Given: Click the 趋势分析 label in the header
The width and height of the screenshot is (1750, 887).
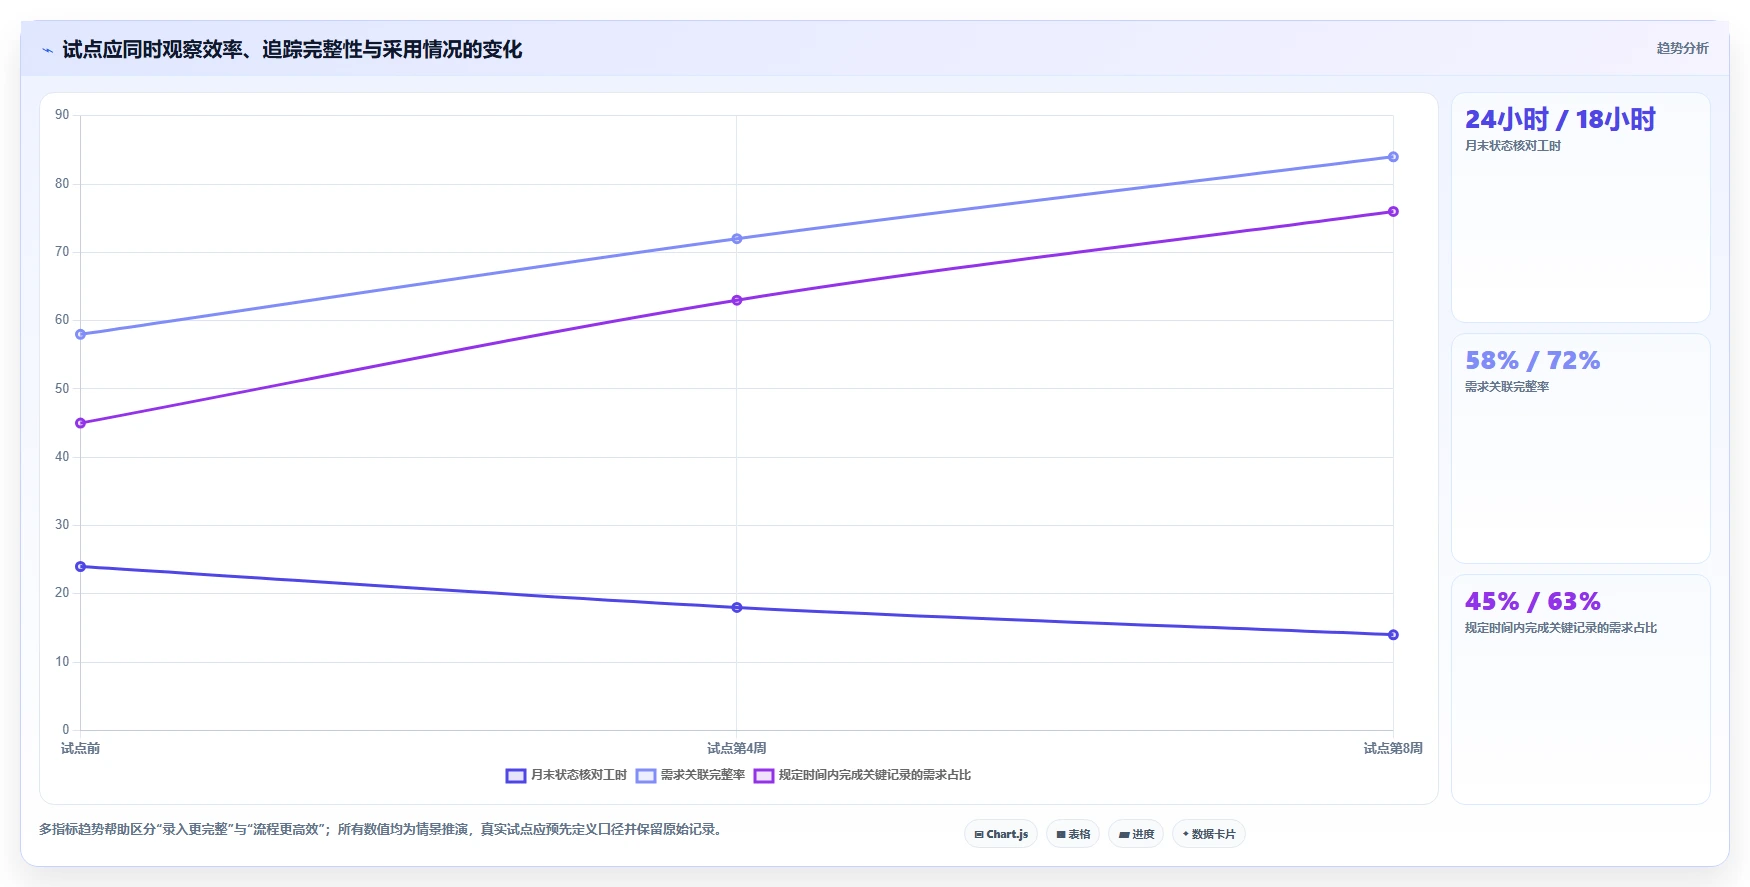Looking at the screenshot, I should 1682,48.
